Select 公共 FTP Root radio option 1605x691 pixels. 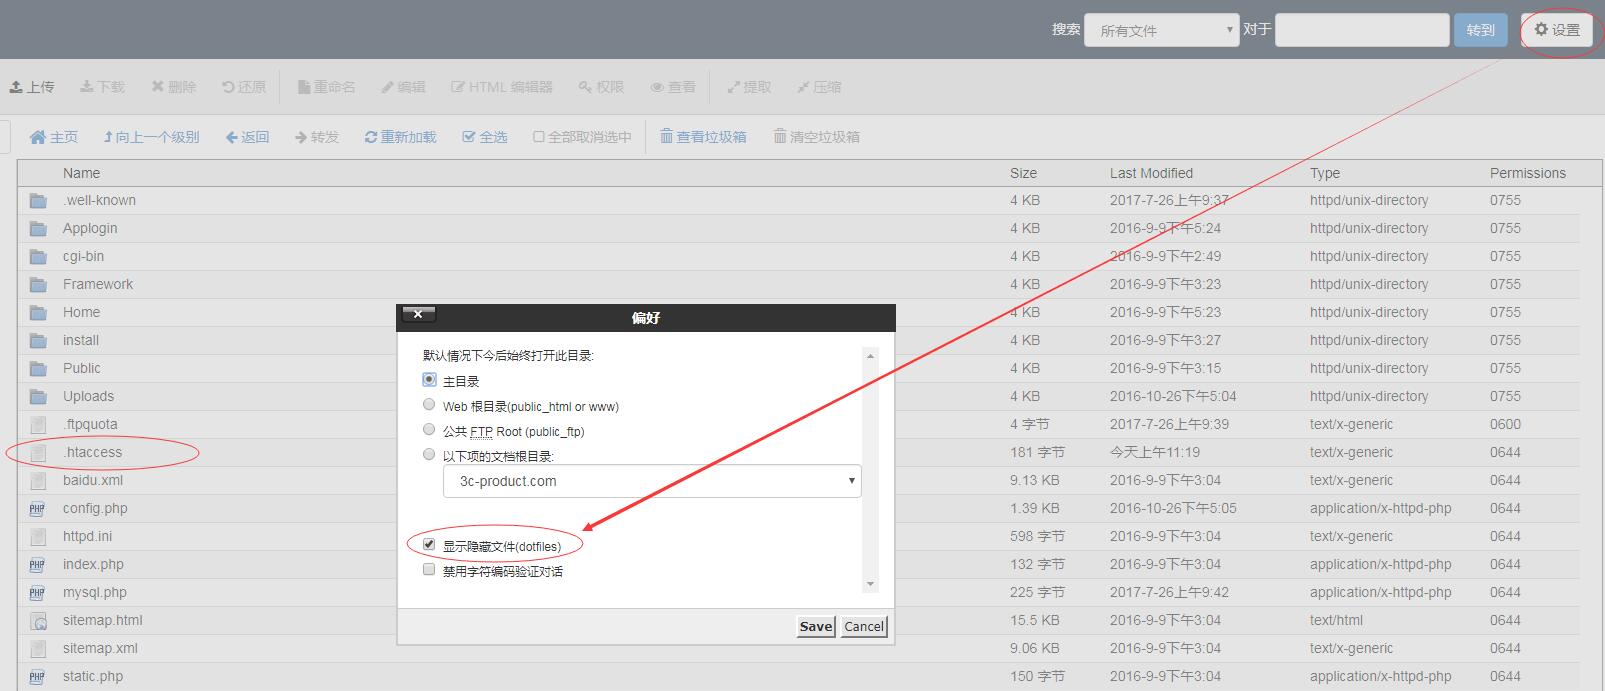429,430
